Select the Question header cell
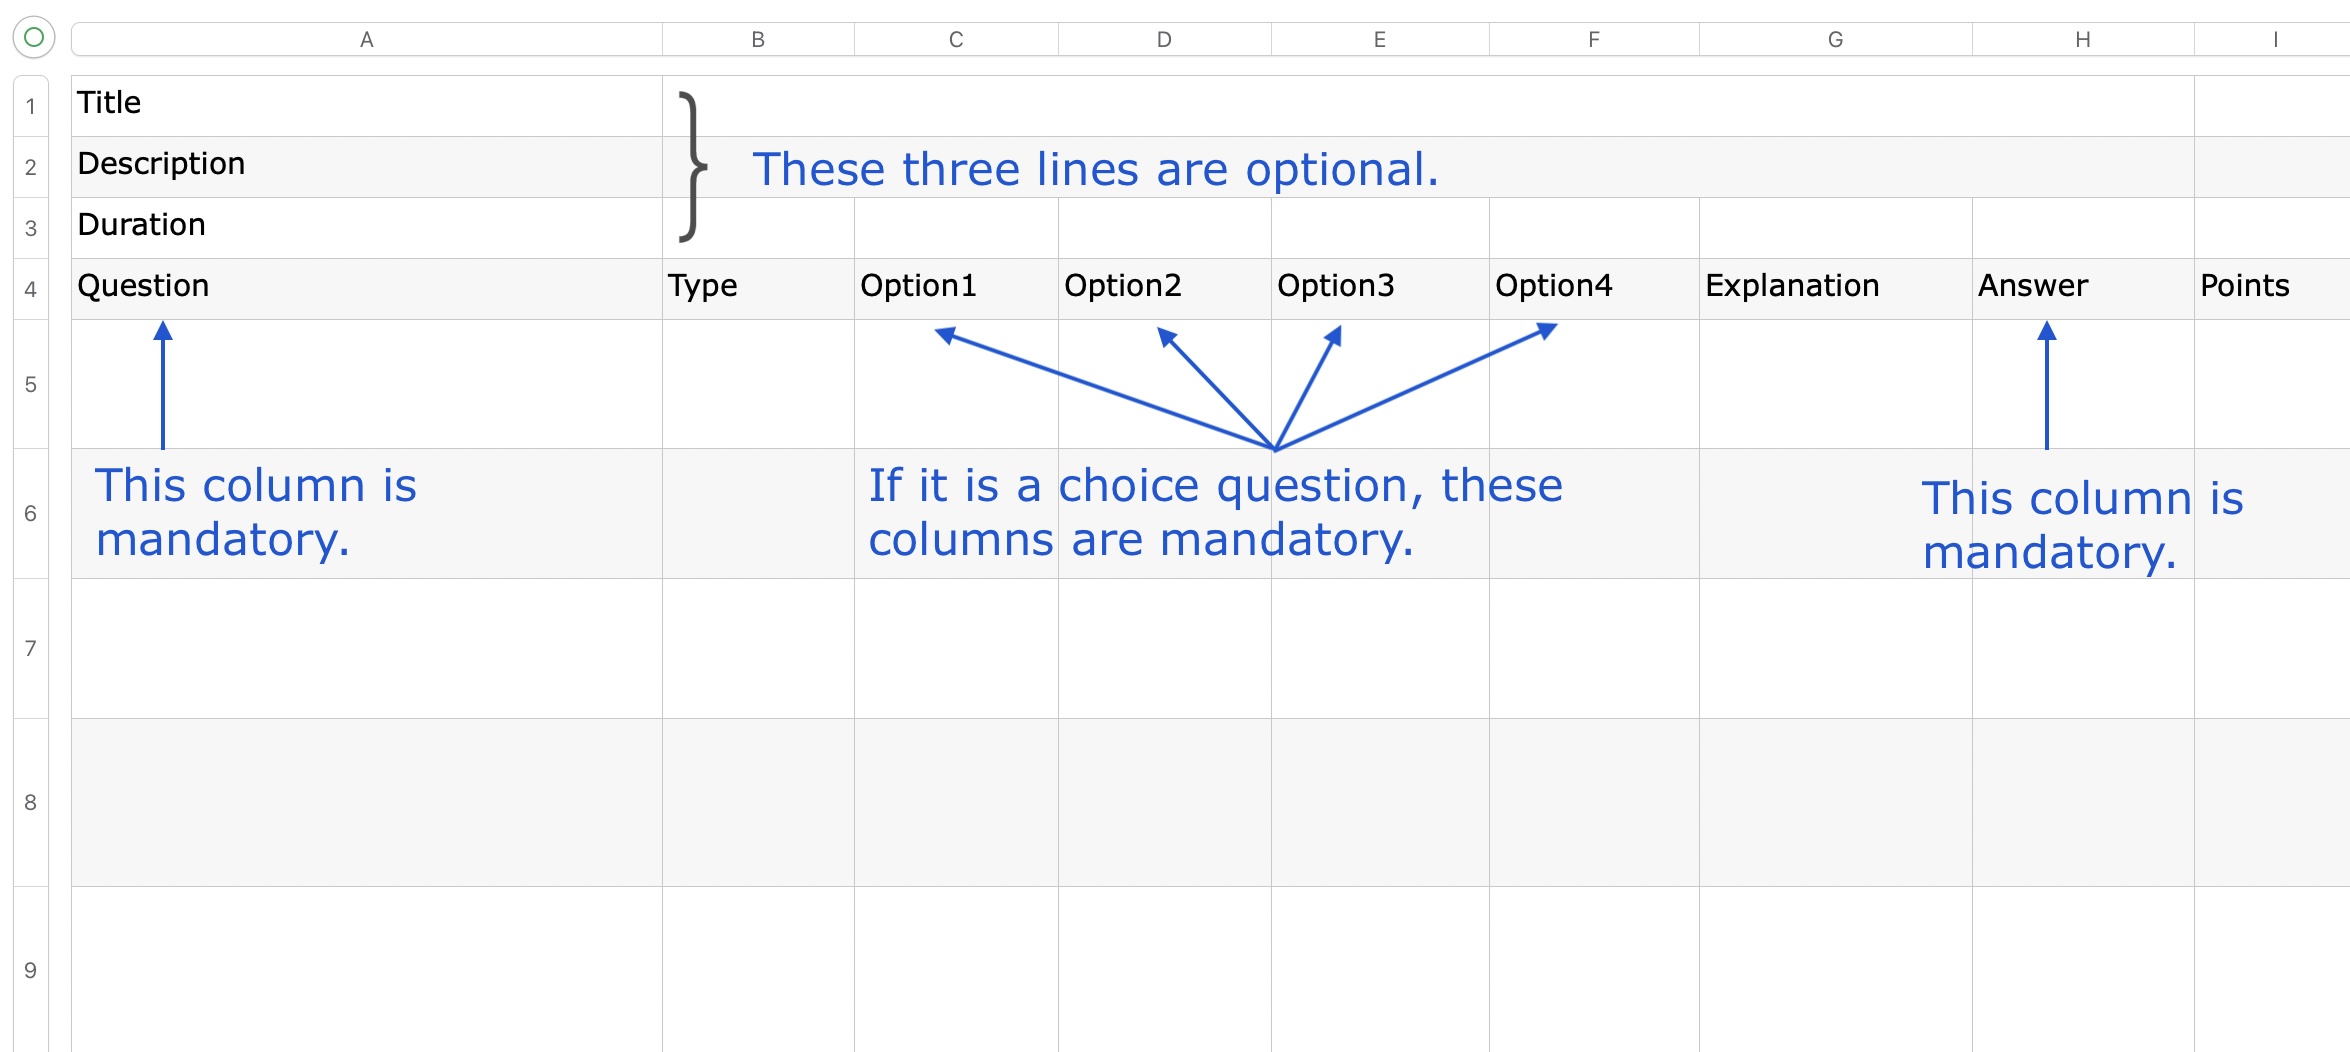Image resolution: width=2350 pixels, height=1052 pixels. [366, 288]
